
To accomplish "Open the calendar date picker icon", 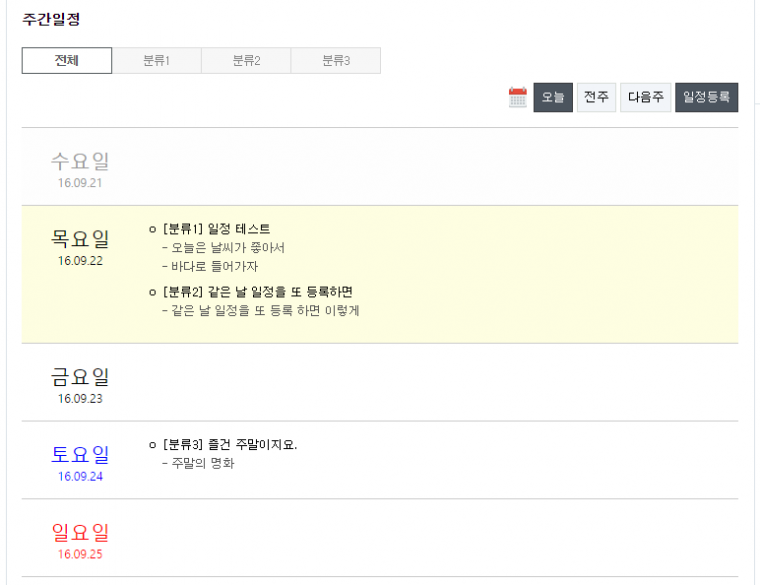I will 517,97.
